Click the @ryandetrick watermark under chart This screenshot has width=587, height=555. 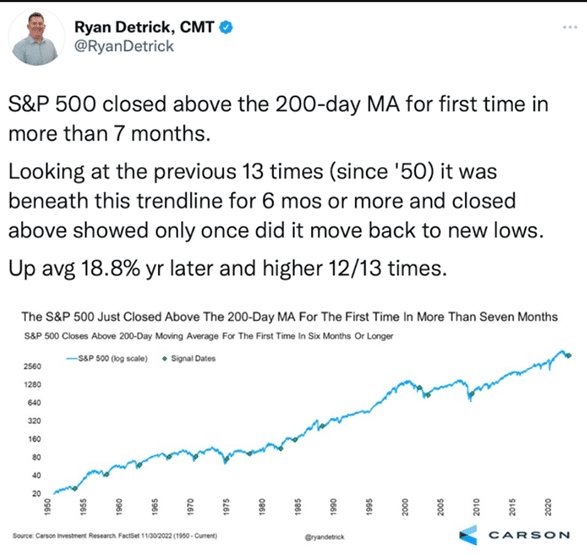click(325, 537)
